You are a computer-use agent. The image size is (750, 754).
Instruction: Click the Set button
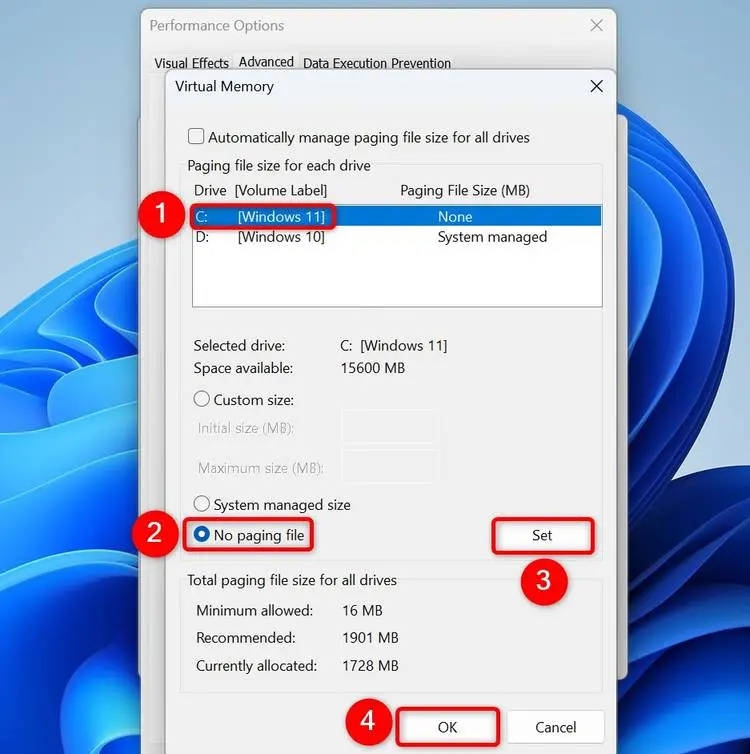(542, 536)
